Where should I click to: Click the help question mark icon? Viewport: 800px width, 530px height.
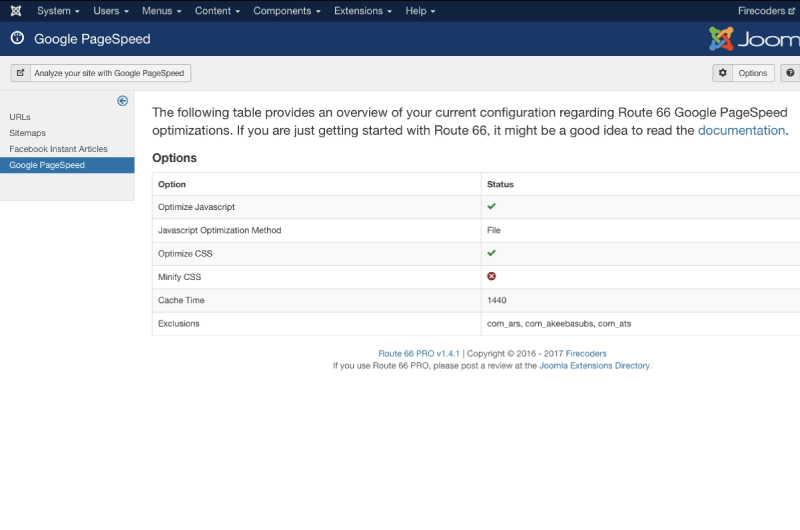[790, 73]
